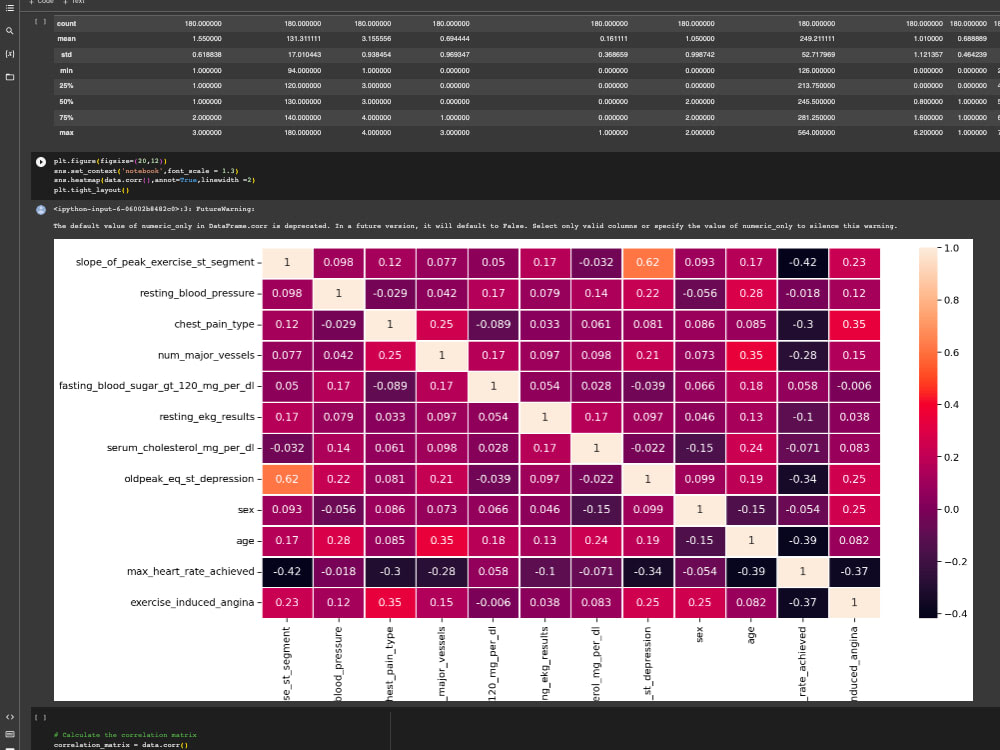
Task: Click the -0.4 tick on the colorbar
Action: [x=954, y=614]
